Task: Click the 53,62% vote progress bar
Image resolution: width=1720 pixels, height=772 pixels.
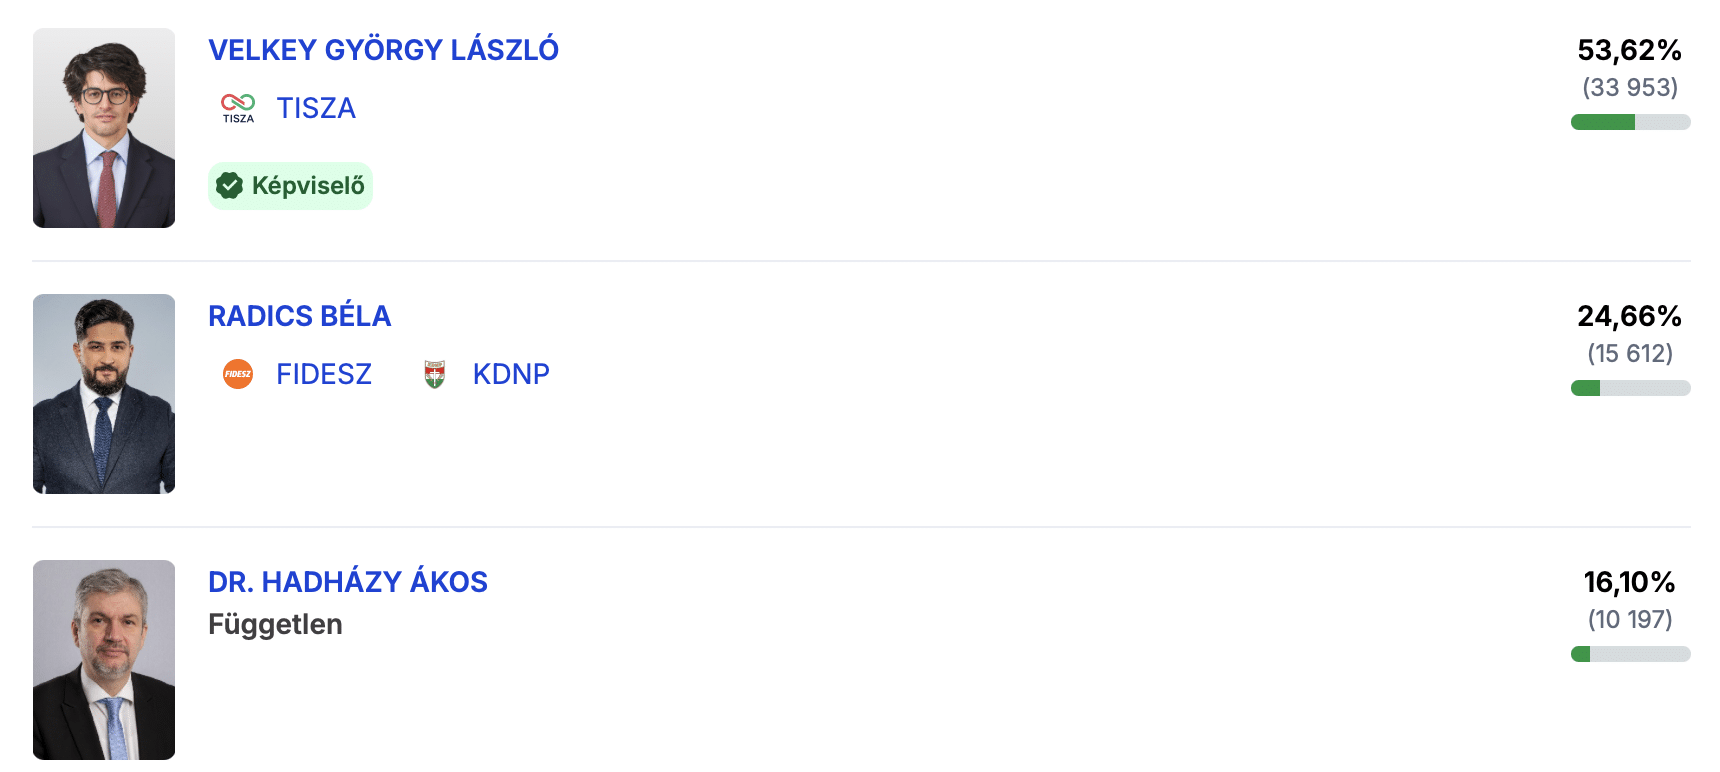Action: [1630, 122]
